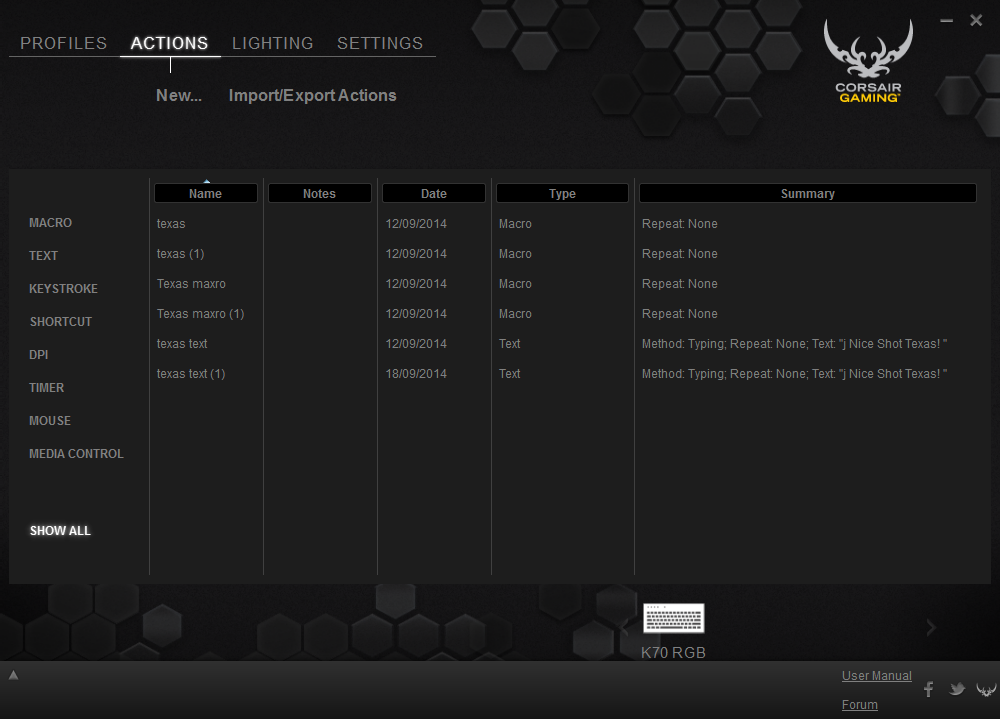Create a new action with New...

[x=179, y=95]
